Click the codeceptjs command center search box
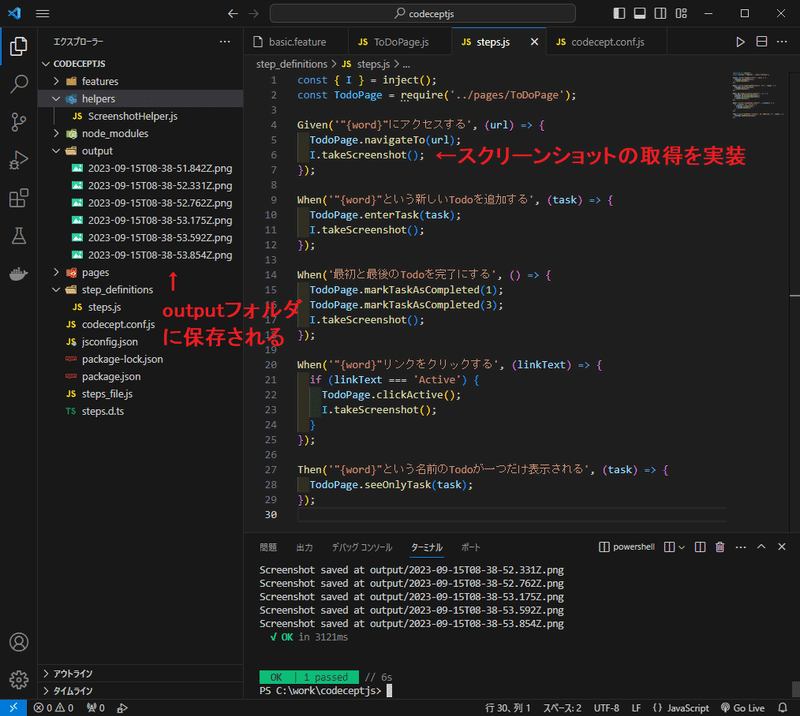 pyautogui.click(x=422, y=14)
